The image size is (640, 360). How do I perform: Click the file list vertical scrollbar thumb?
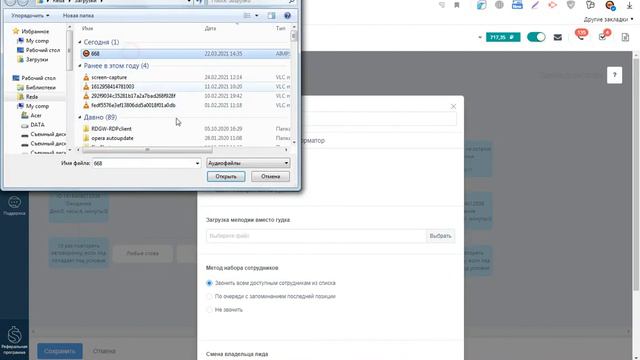(x=294, y=36)
